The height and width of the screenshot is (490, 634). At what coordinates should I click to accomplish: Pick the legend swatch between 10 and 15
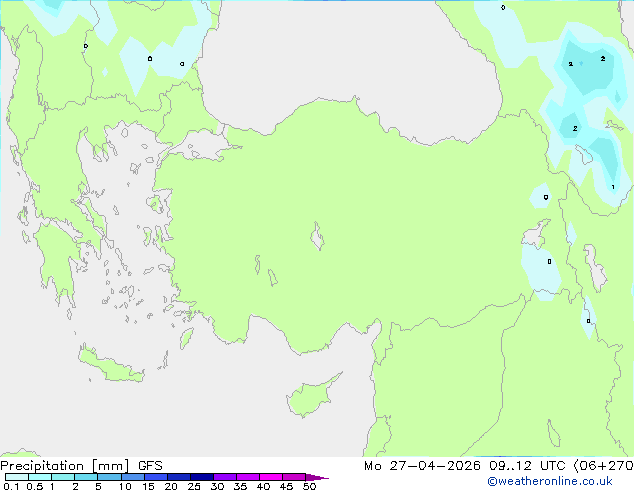132,477
